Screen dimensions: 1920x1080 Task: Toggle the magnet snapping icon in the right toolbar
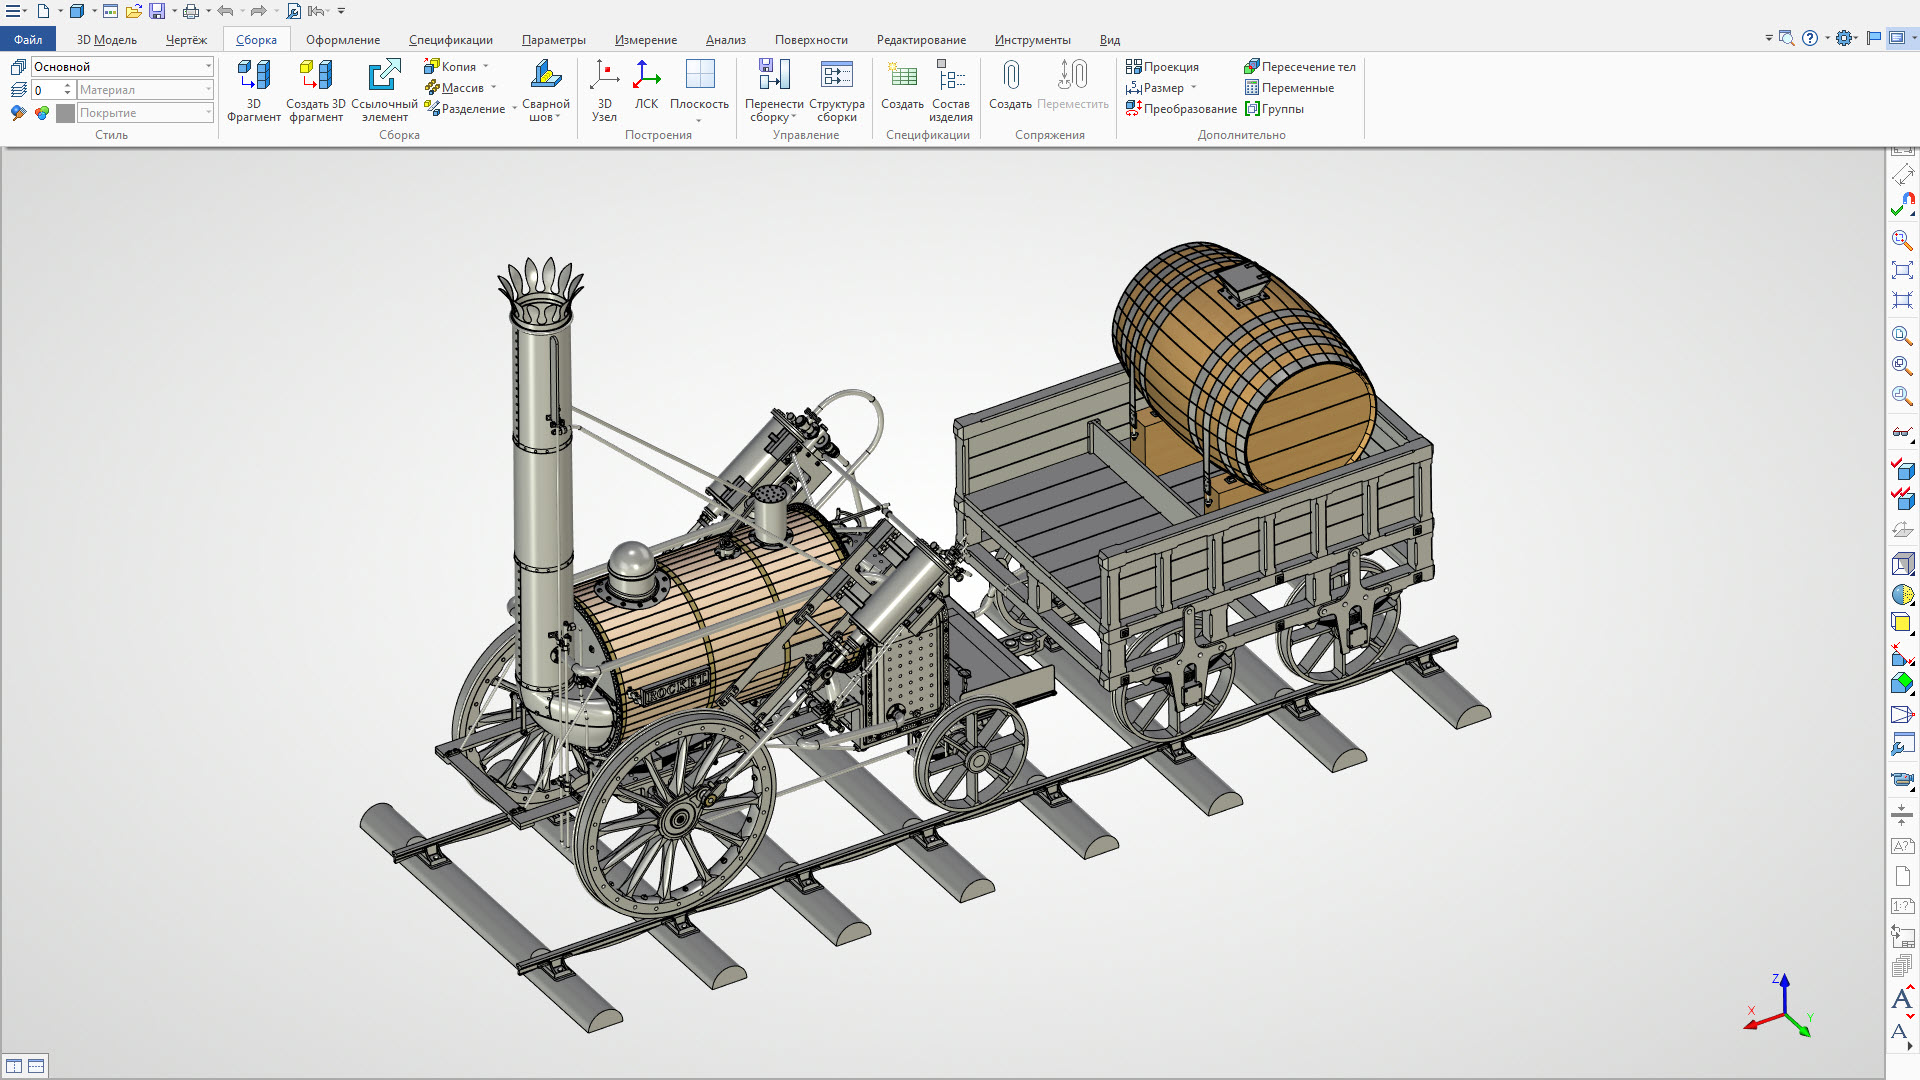[1902, 205]
